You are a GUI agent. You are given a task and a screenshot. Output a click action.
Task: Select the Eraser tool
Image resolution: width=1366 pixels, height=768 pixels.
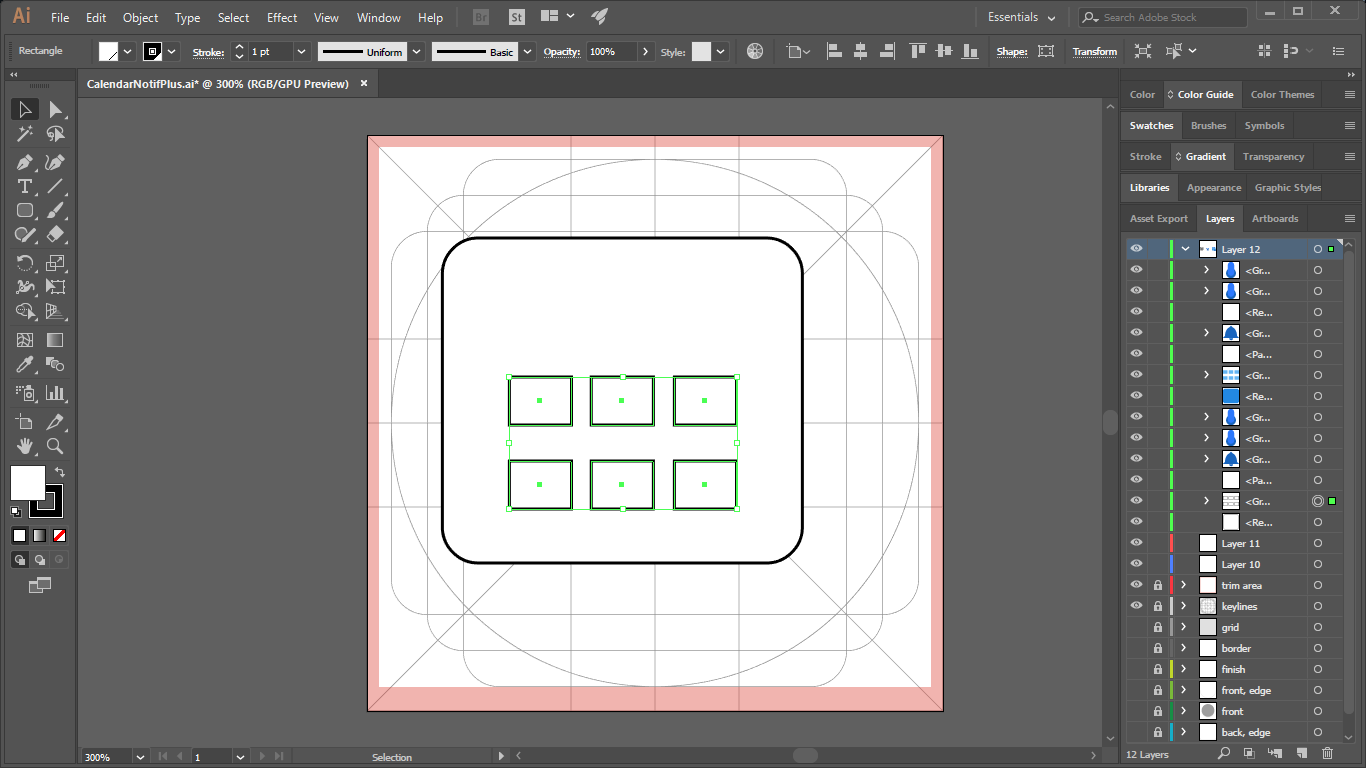[x=56, y=235]
